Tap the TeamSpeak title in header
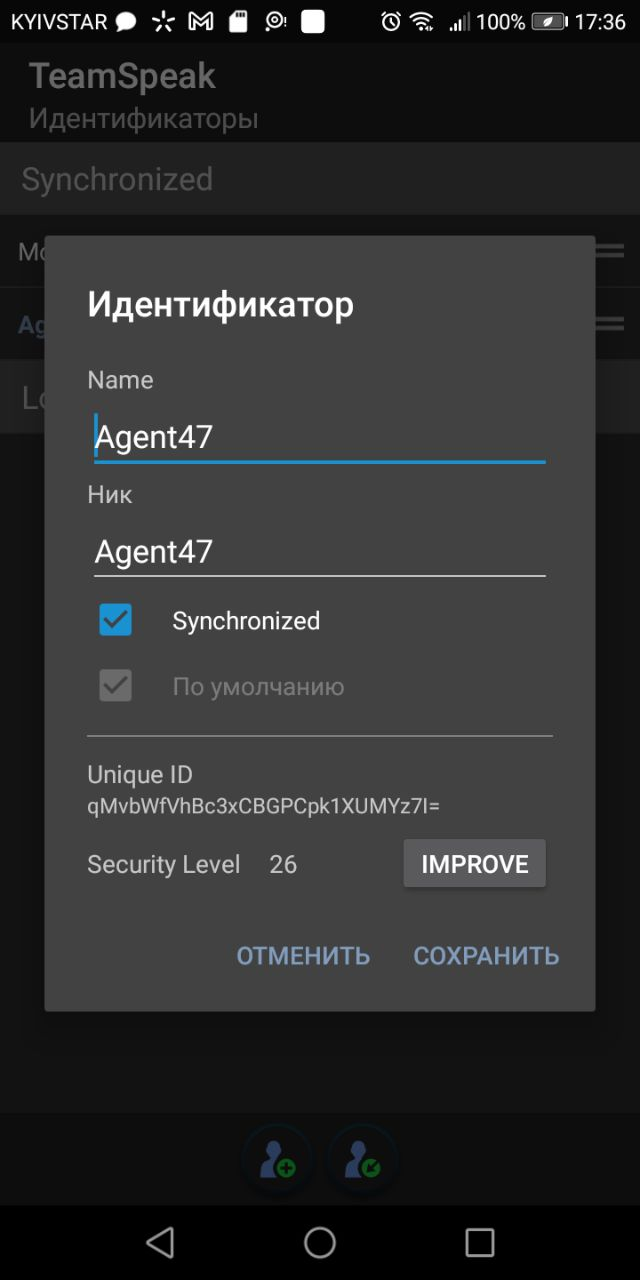This screenshot has height=1280, width=640. pos(122,76)
